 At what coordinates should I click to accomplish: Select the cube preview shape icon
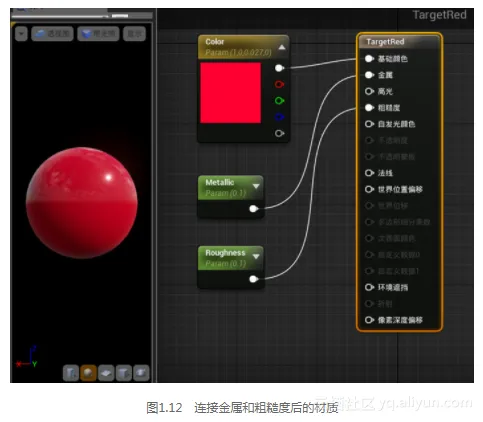pyautogui.click(x=123, y=373)
